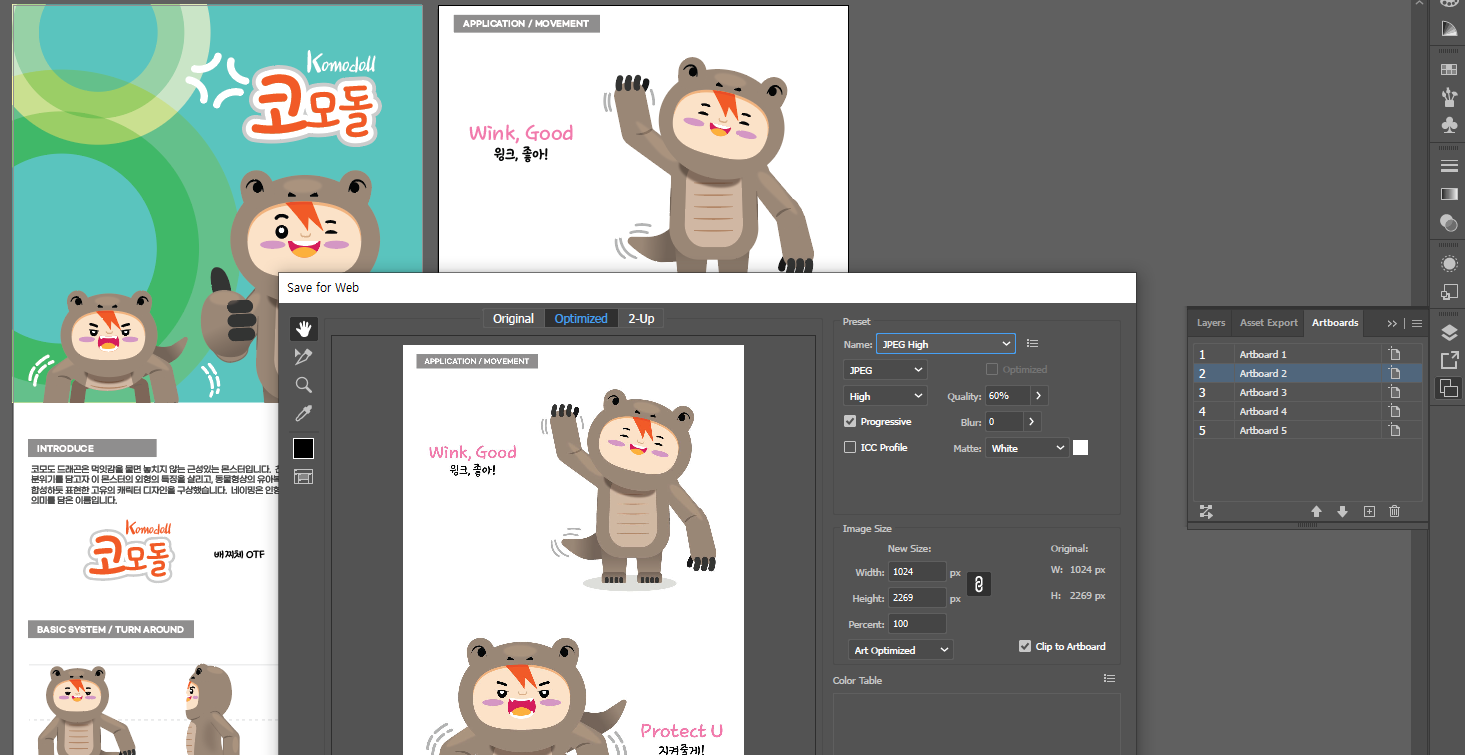Toggle slices visibility icon
1465x755 pixels.
tap(304, 477)
